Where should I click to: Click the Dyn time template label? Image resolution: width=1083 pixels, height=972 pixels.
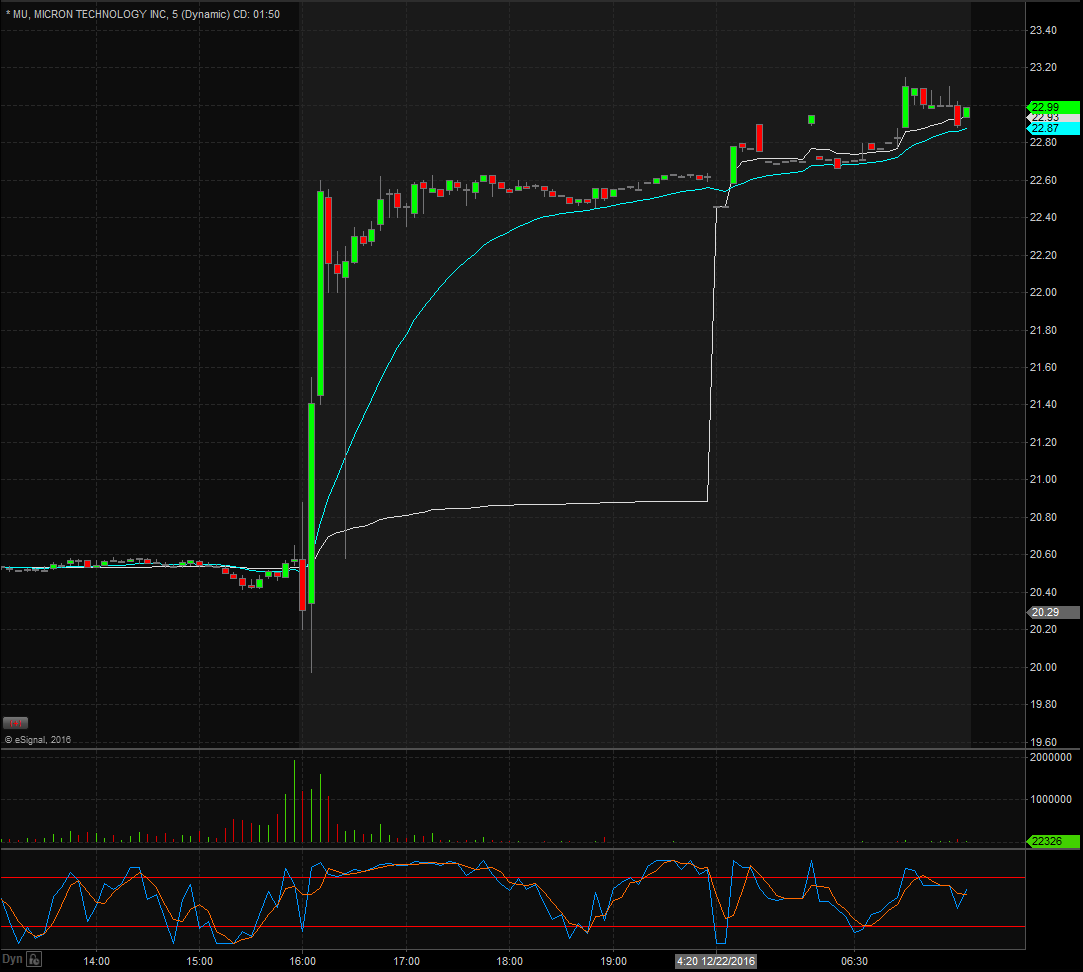coord(12,960)
